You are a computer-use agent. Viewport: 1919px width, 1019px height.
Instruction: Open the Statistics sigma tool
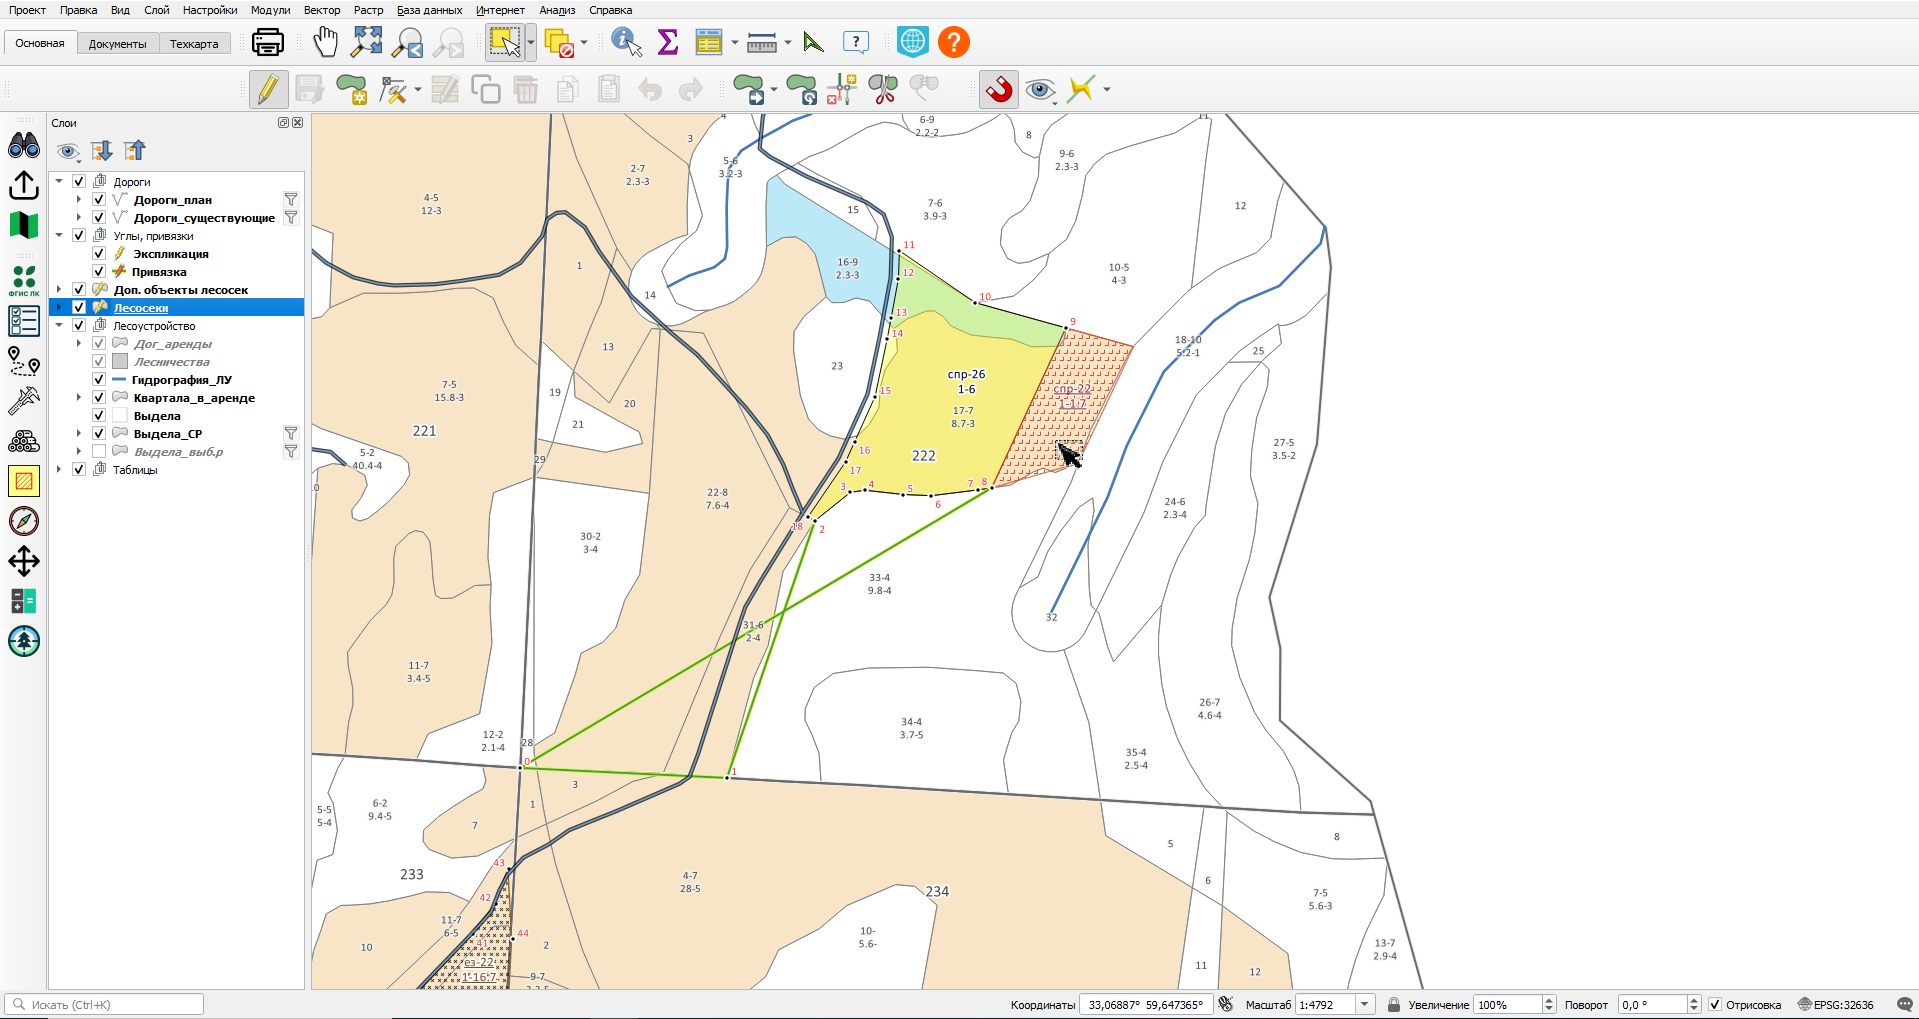coord(668,42)
